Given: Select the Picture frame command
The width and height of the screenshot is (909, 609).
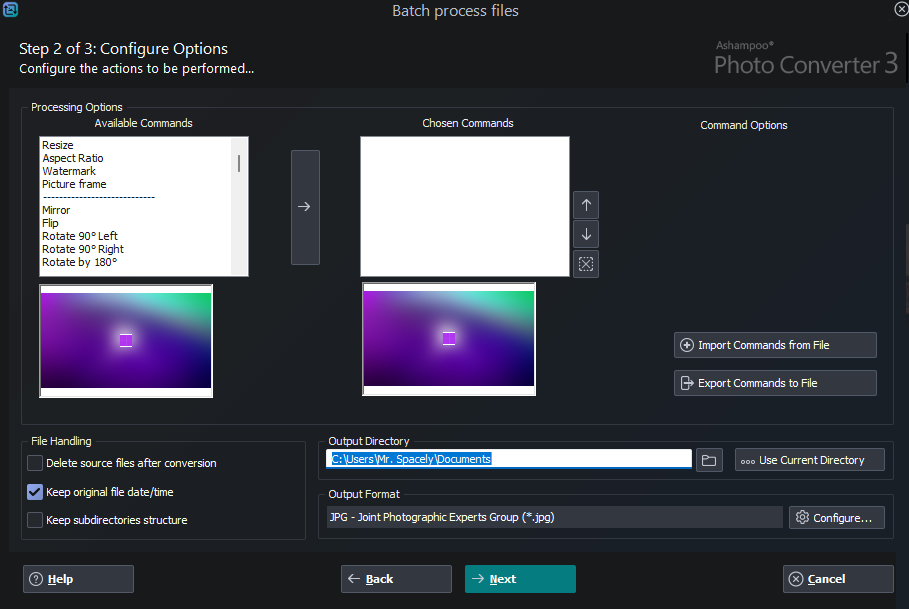Looking at the screenshot, I should [x=74, y=184].
